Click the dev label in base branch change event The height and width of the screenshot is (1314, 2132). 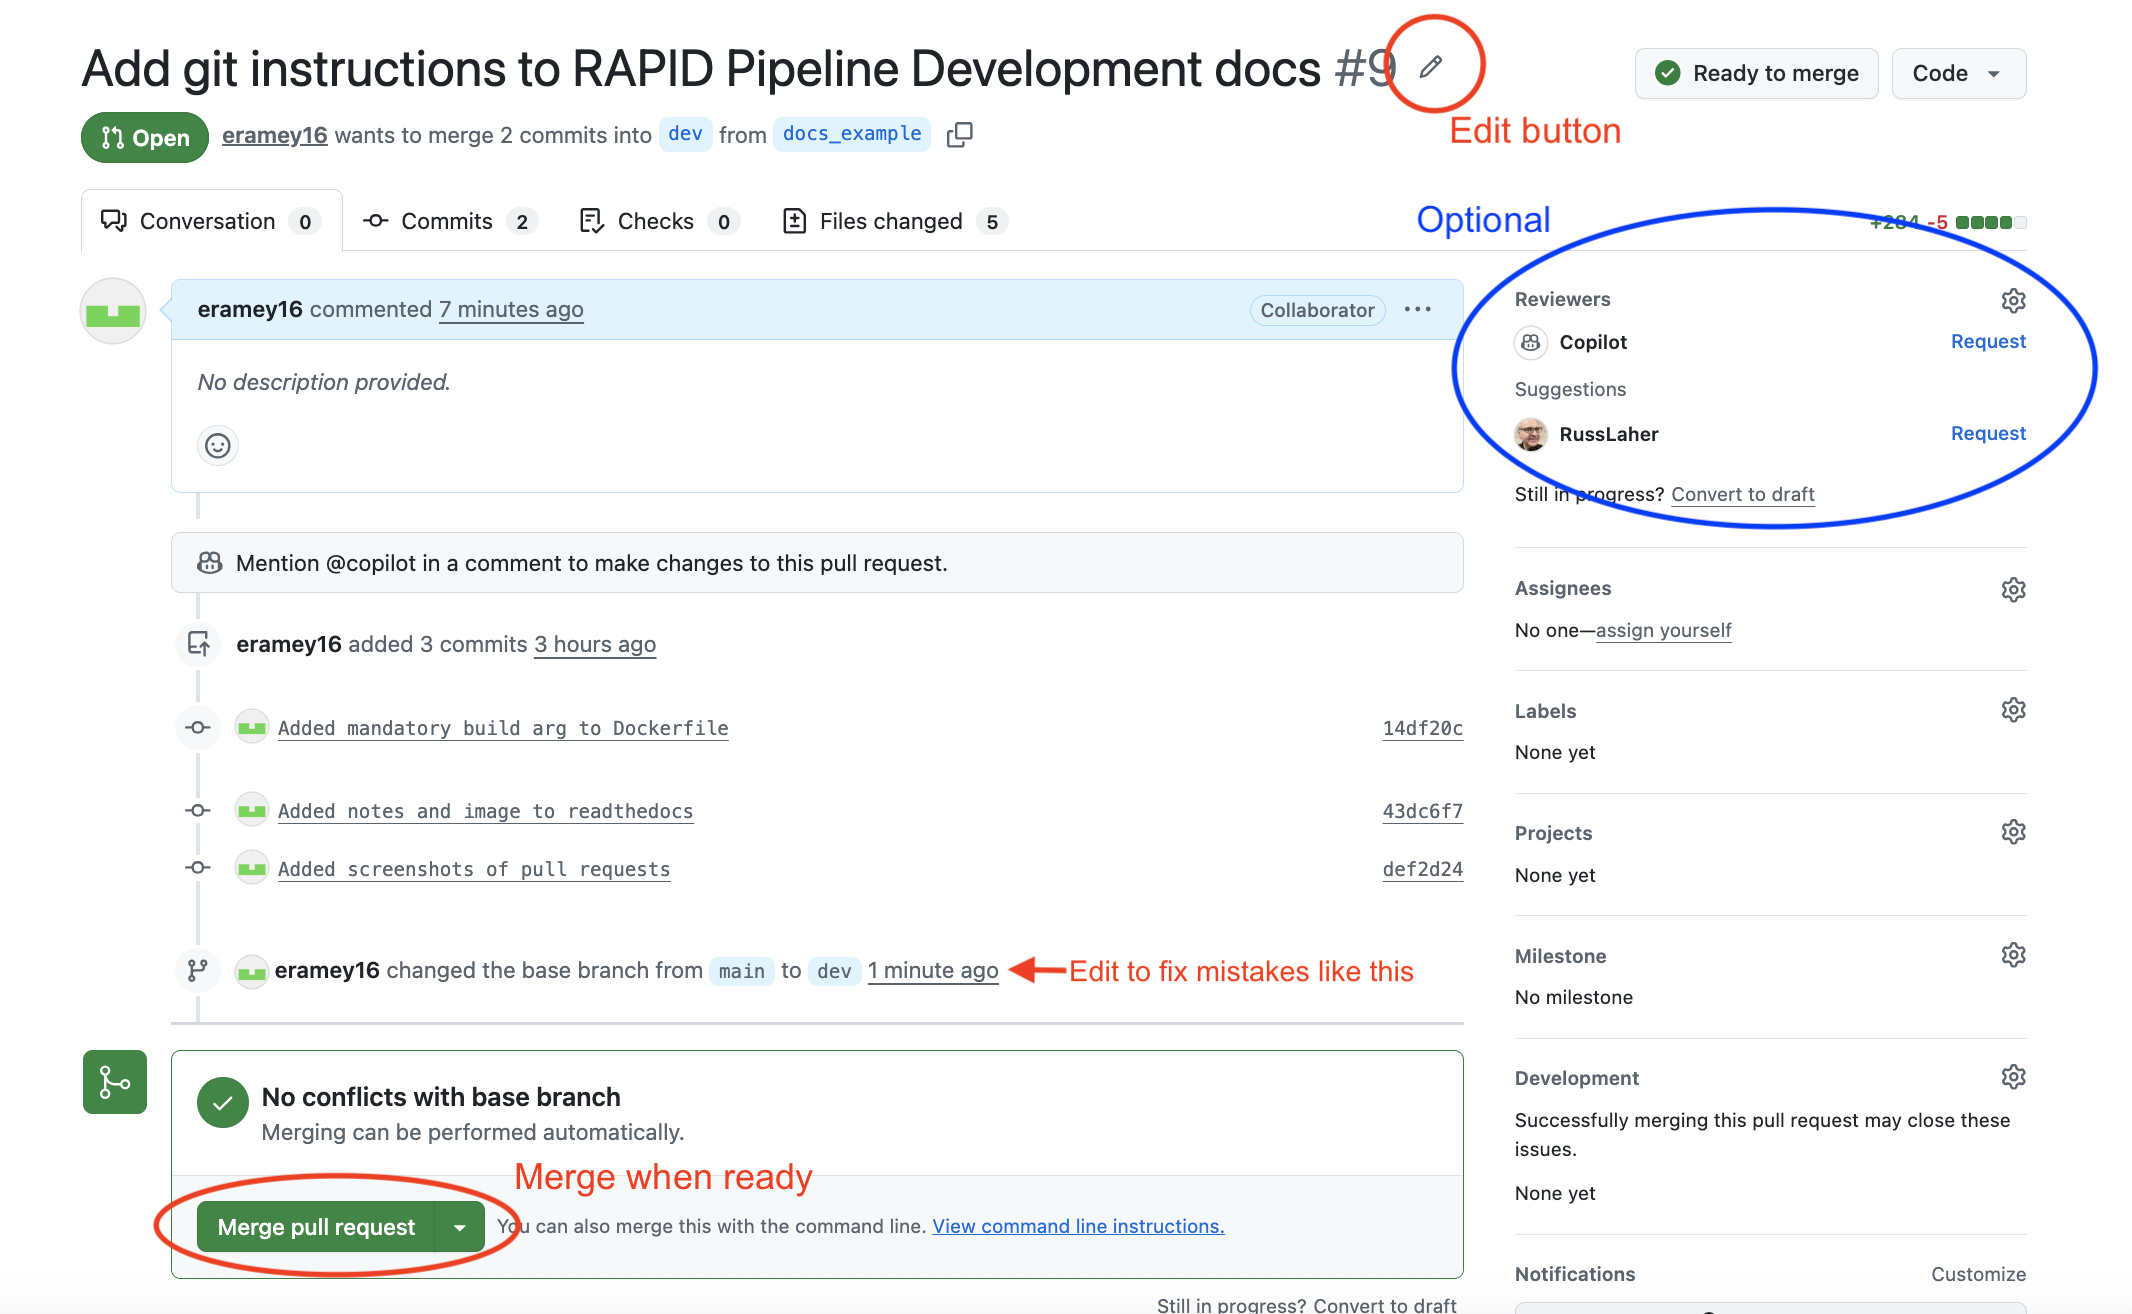(834, 971)
